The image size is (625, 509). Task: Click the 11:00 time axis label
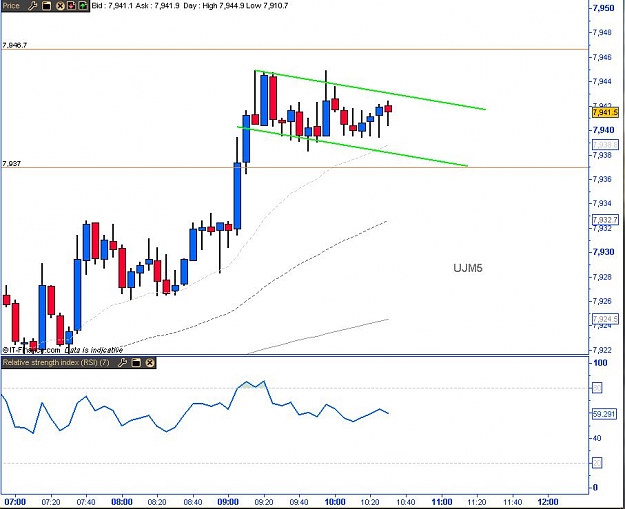[x=442, y=501]
